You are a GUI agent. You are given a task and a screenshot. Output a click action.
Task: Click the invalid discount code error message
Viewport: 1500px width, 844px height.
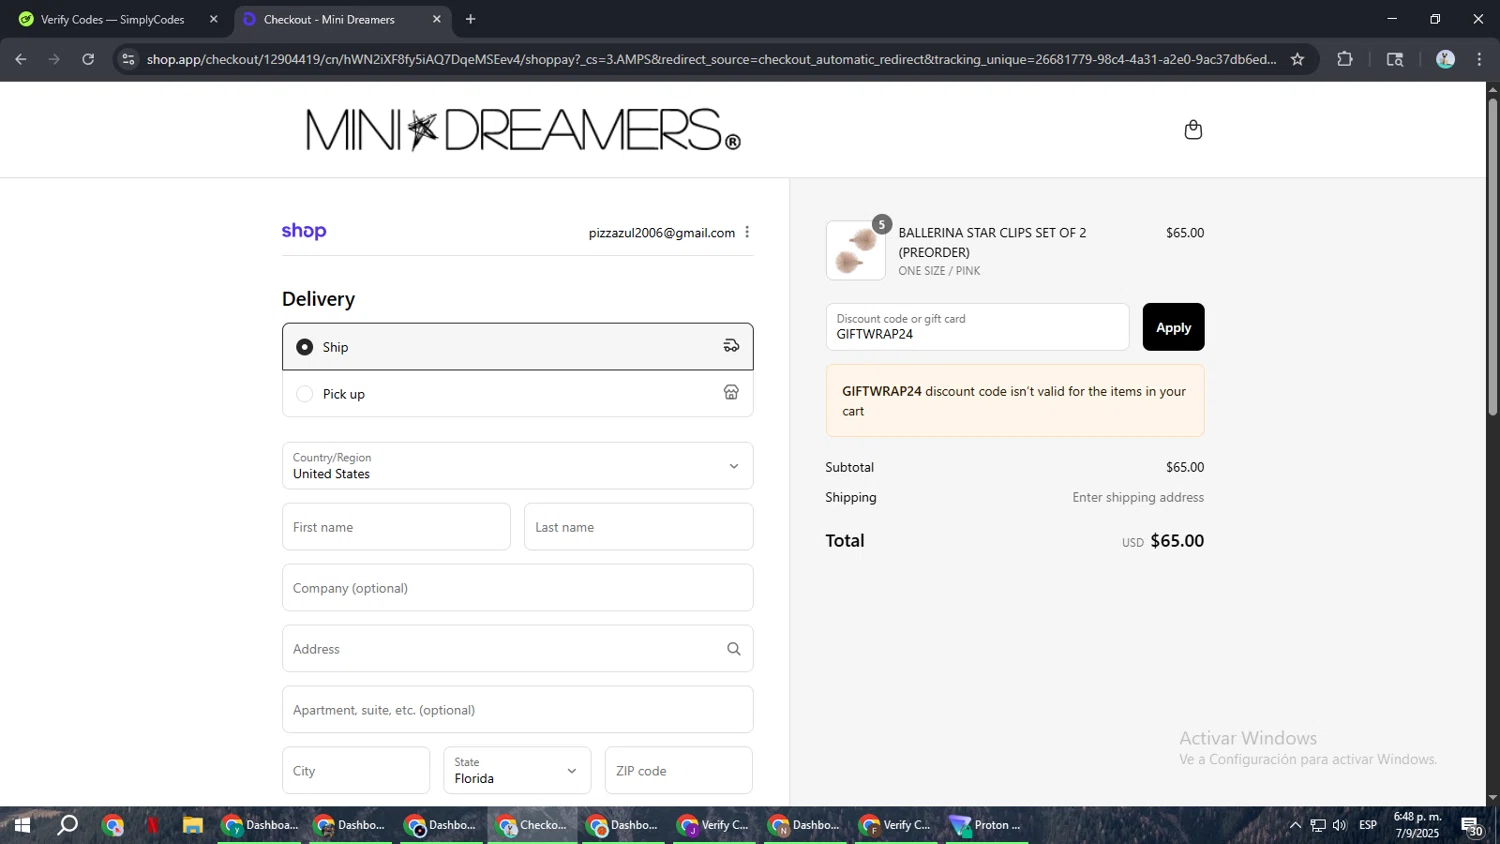pyautogui.click(x=1015, y=400)
